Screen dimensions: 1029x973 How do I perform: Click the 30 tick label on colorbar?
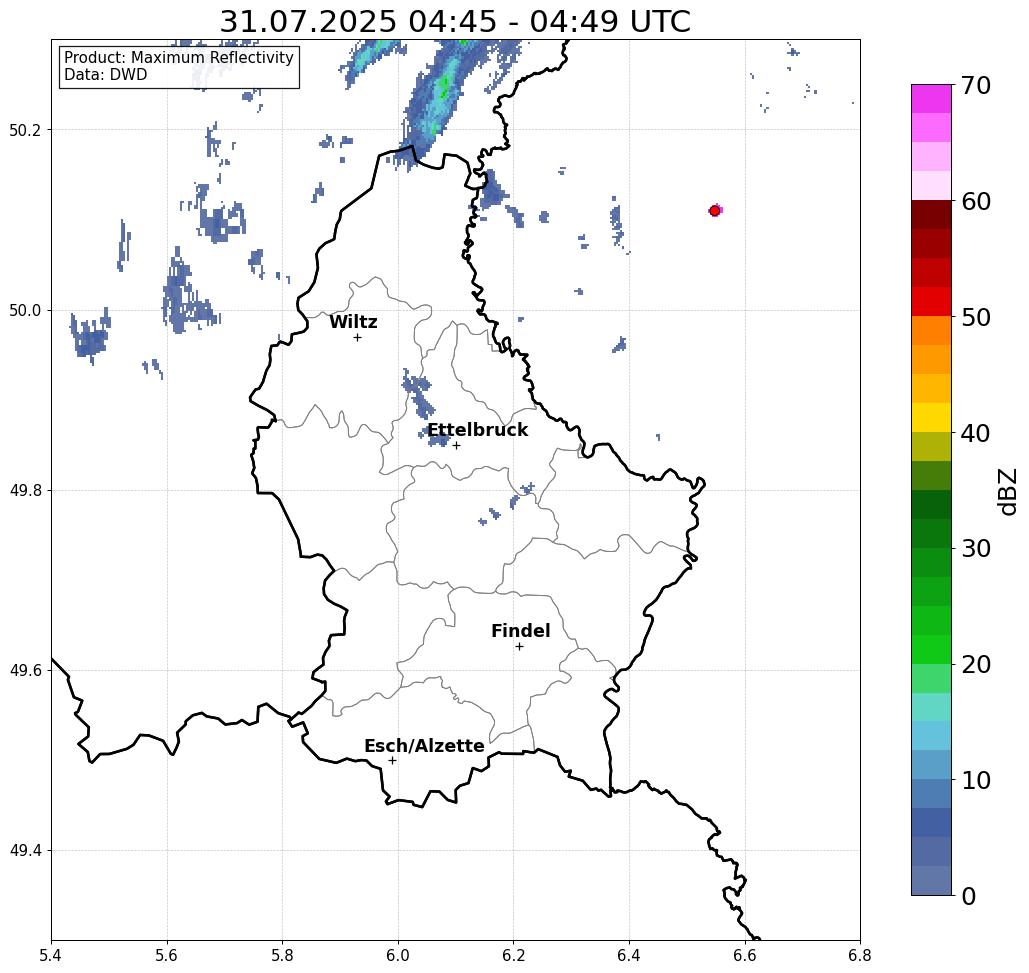point(976,548)
